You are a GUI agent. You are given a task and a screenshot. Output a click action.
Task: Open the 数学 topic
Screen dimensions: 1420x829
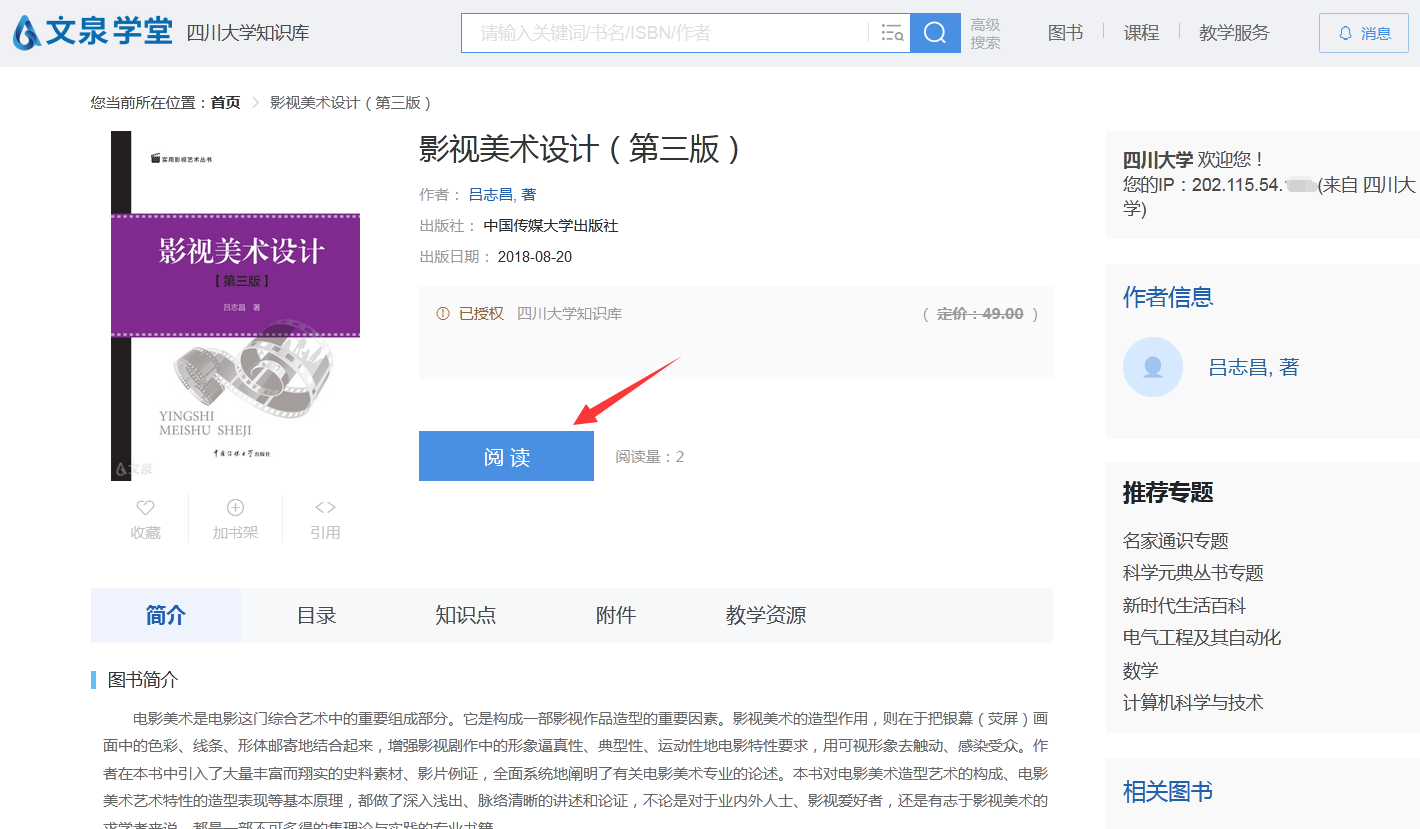pos(1141,671)
